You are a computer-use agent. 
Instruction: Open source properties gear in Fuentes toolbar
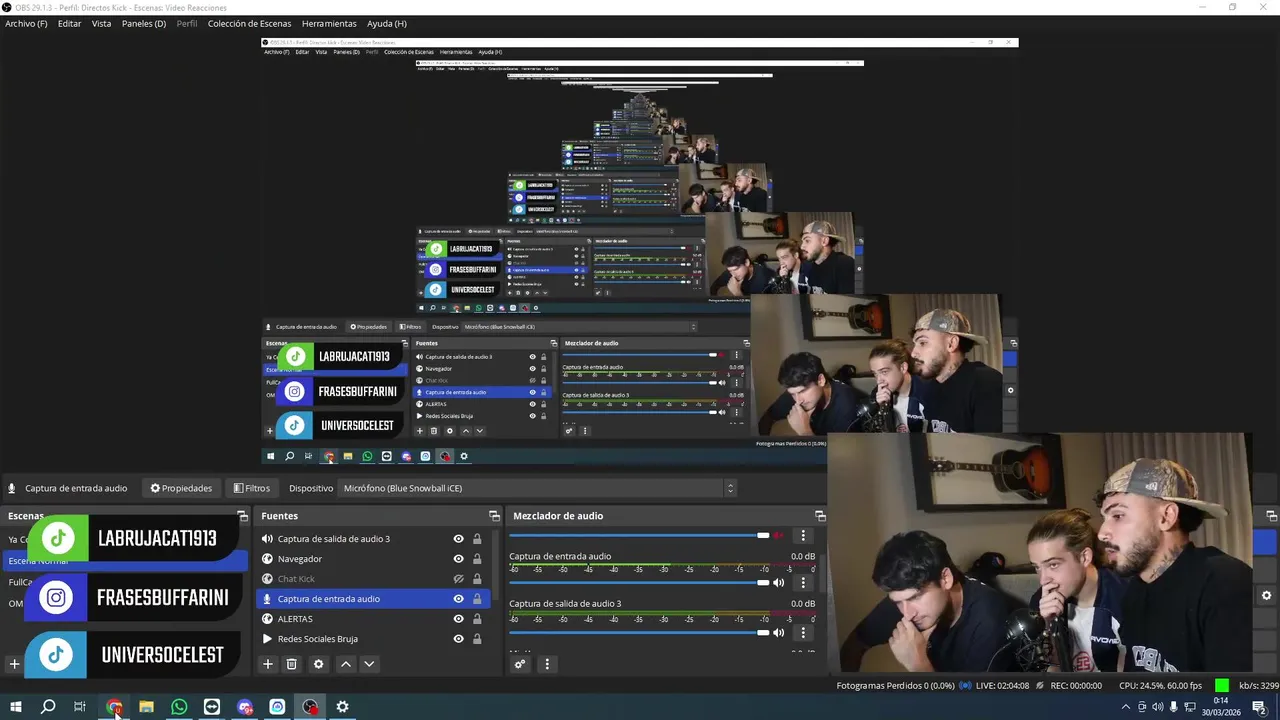point(319,663)
